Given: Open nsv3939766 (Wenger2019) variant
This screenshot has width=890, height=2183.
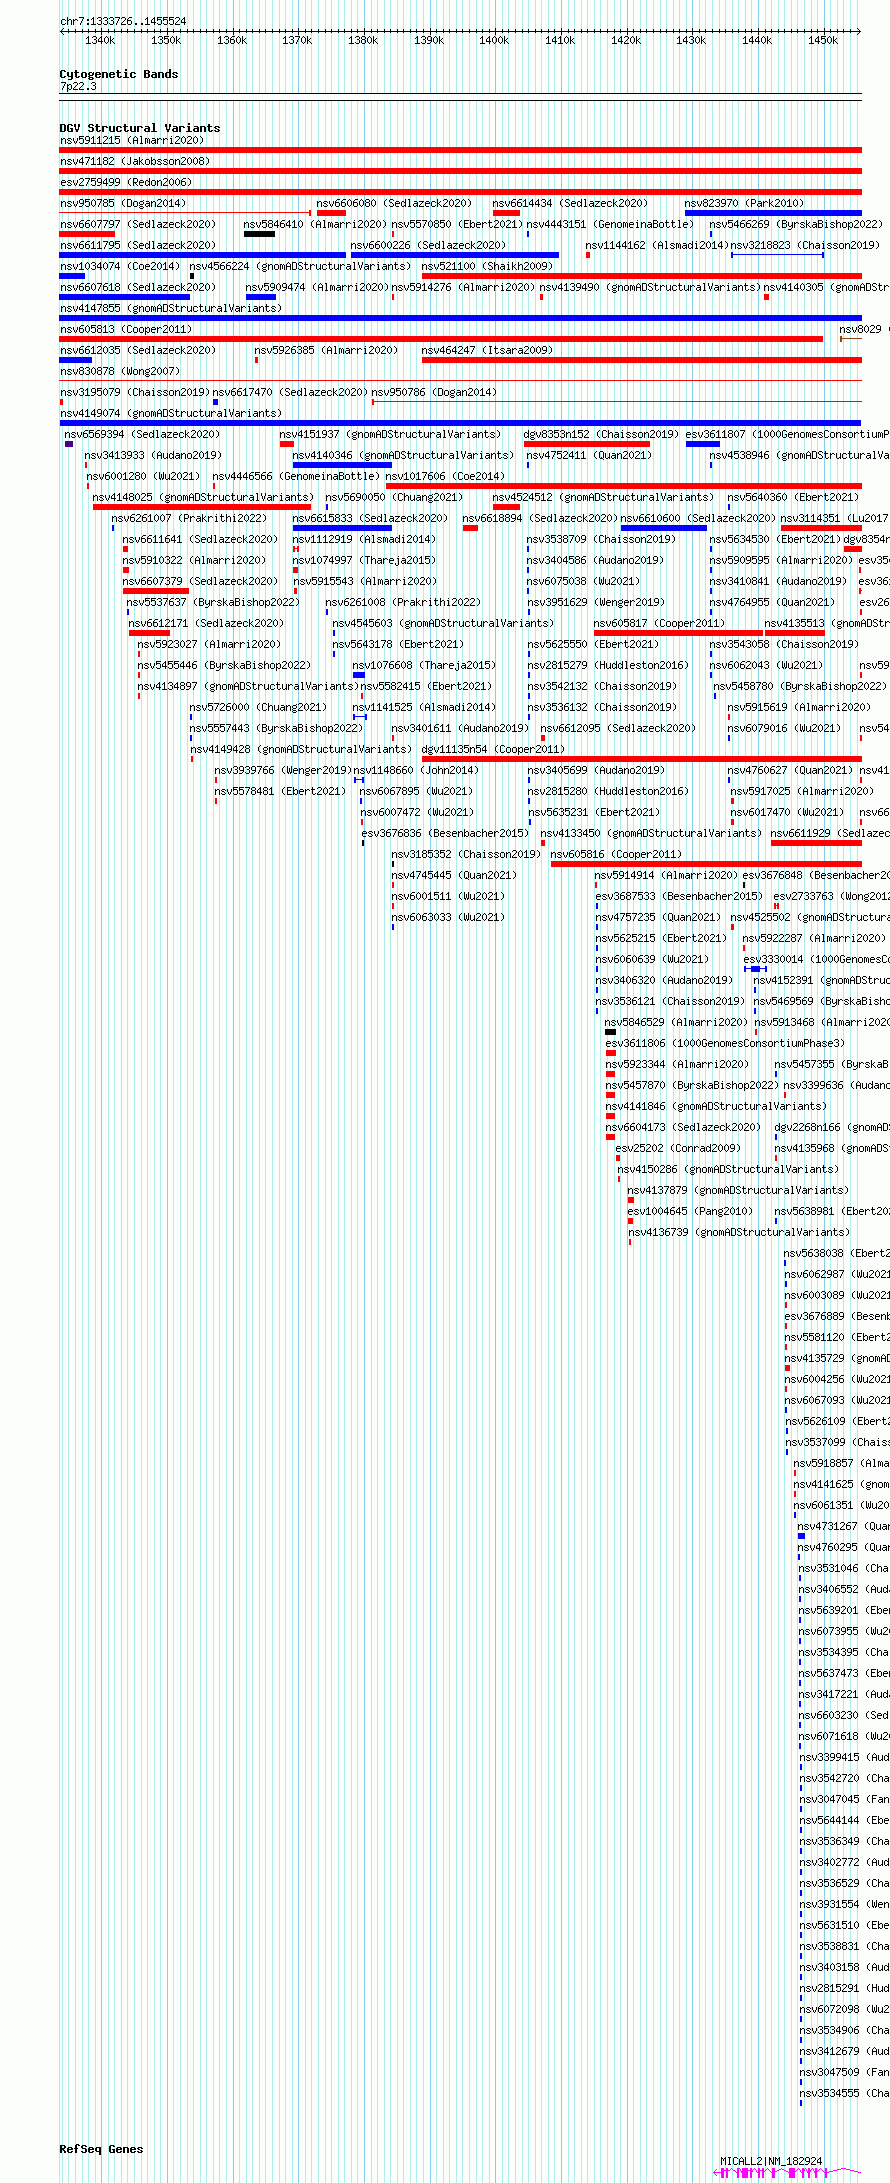Looking at the screenshot, I should pos(216,780).
